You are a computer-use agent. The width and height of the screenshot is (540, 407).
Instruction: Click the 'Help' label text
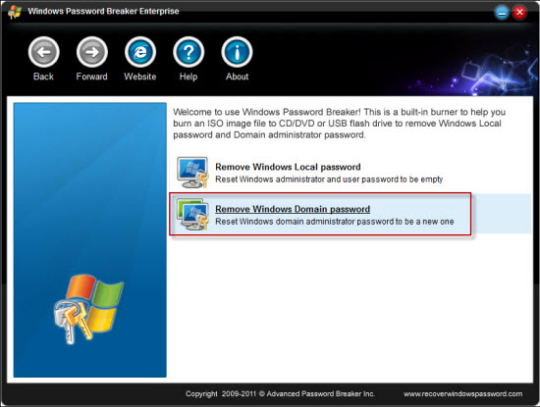pyautogui.click(x=188, y=76)
